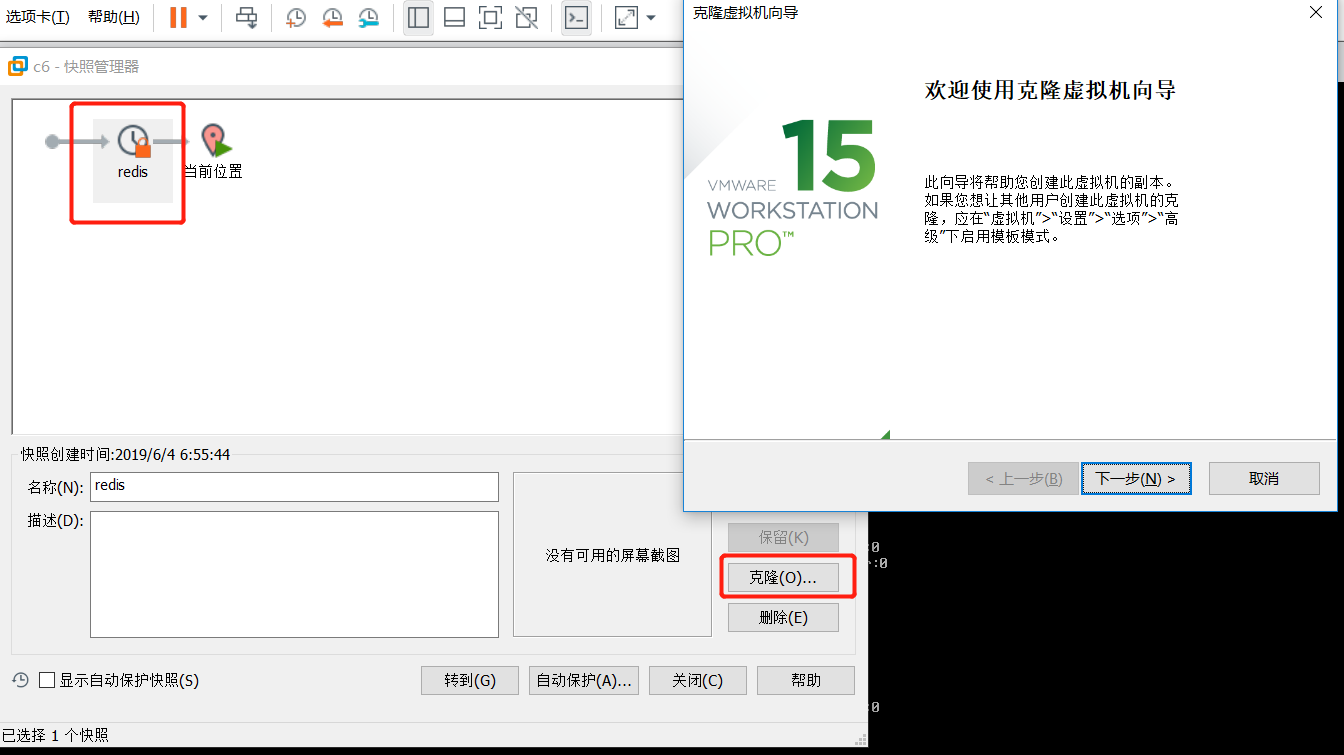
Task: Click the take snapshot clock-plus icon
Action: pyautogui.click(x=296, y=17)
